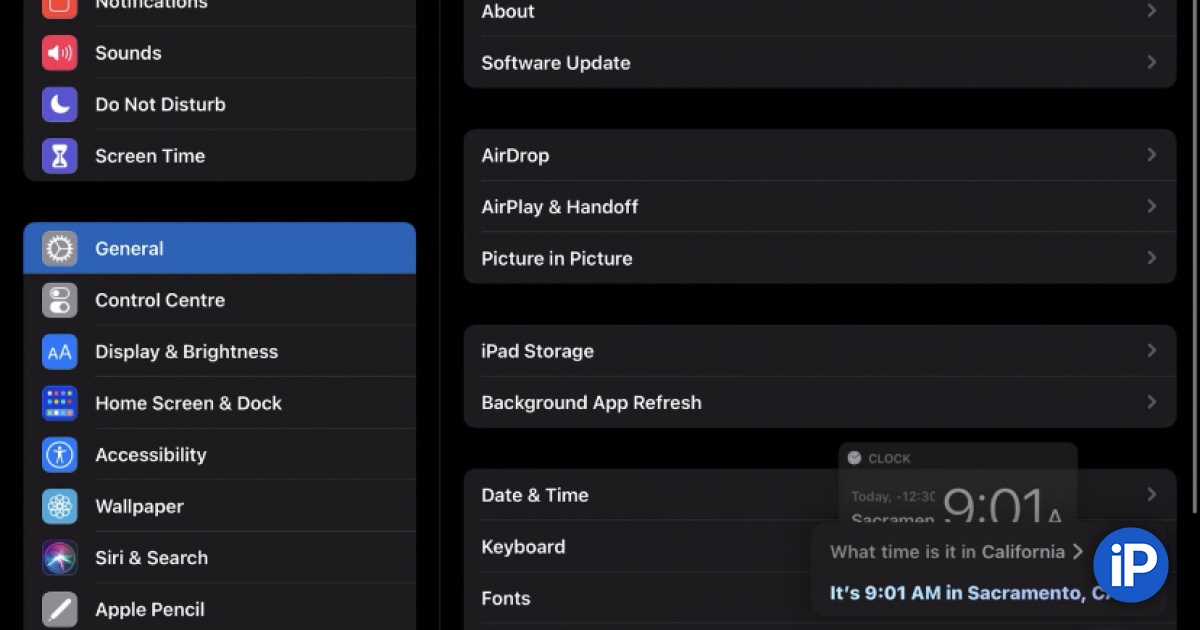Open the Sounds speaker icon

click(60, 53)
